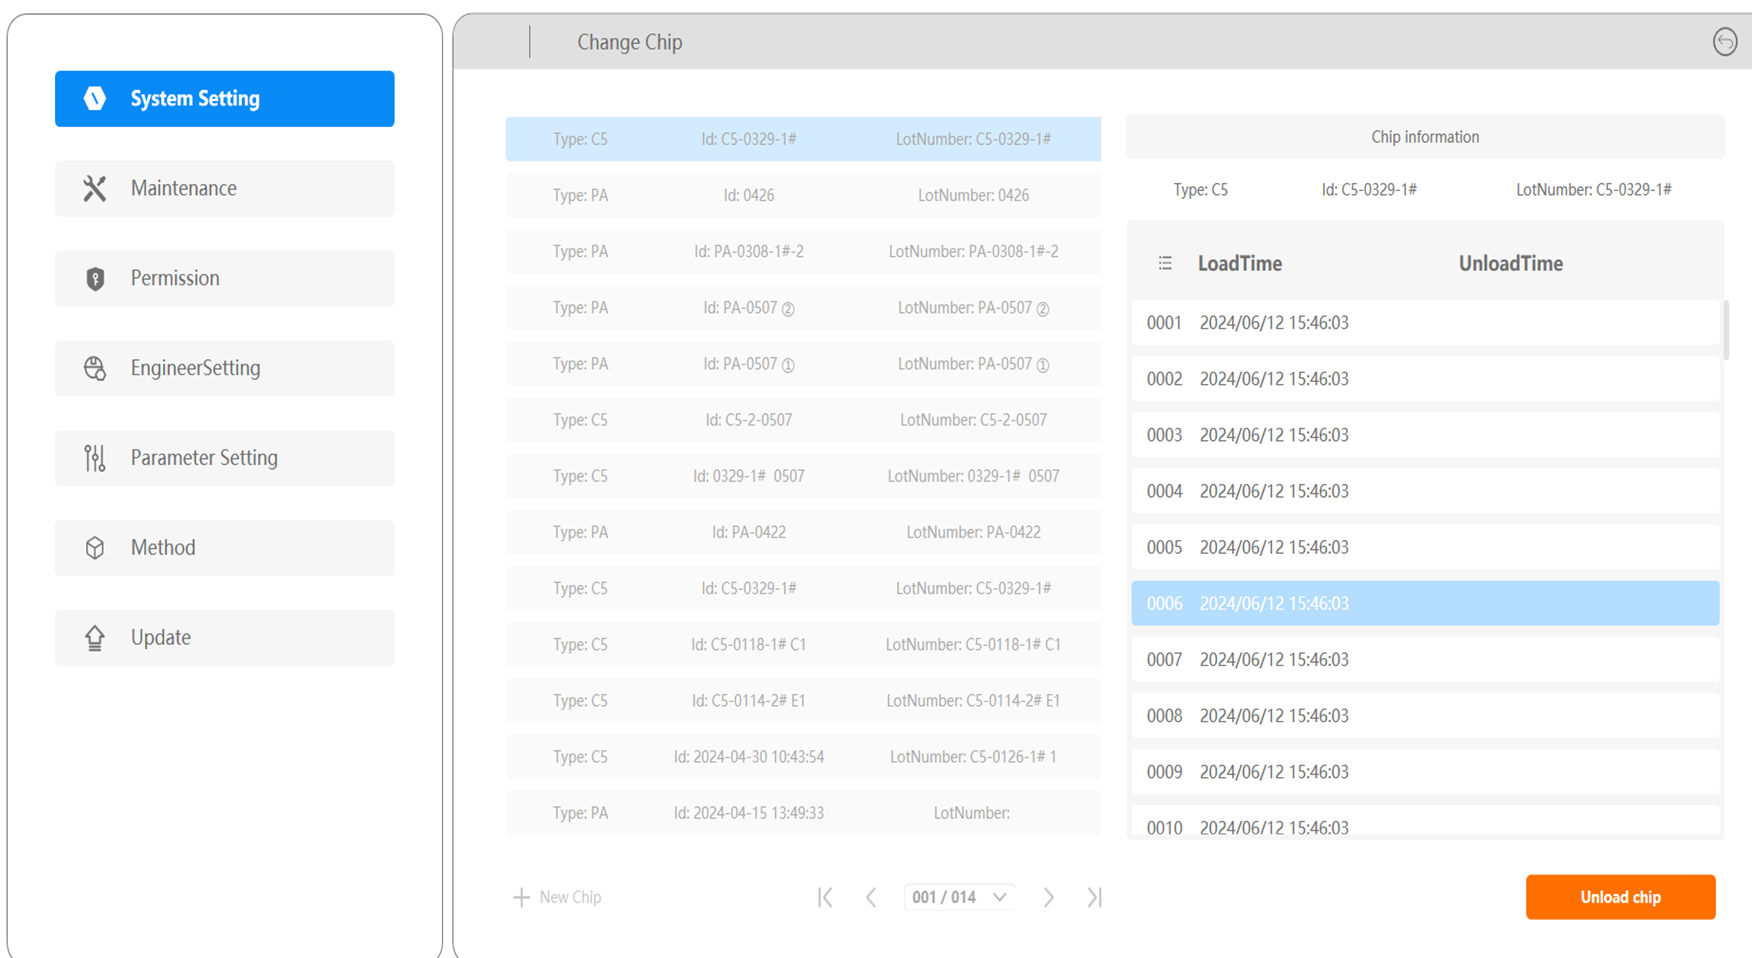
Task: Open the page selector 001 / 014 dropdown
Action: pyautogui.click(x=959, y=897)
